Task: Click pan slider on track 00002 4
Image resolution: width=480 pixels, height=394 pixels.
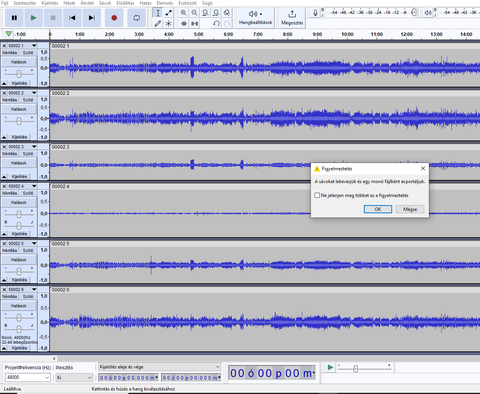Action: (19, 225)
